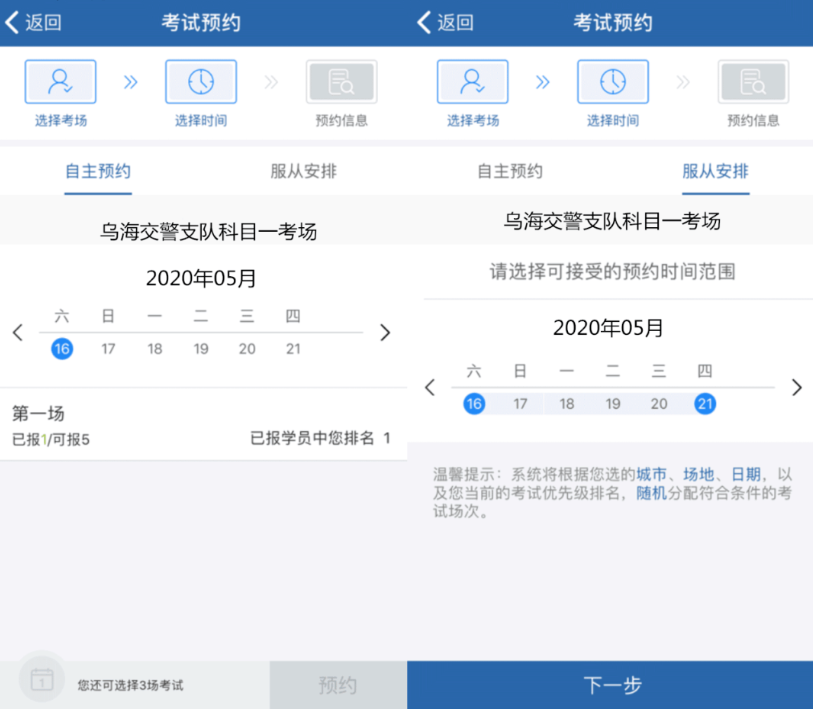Tap the 下一步 button
The height and width of the screenshot is (709, 813).
pyautogui.click(x=610, y=685)
